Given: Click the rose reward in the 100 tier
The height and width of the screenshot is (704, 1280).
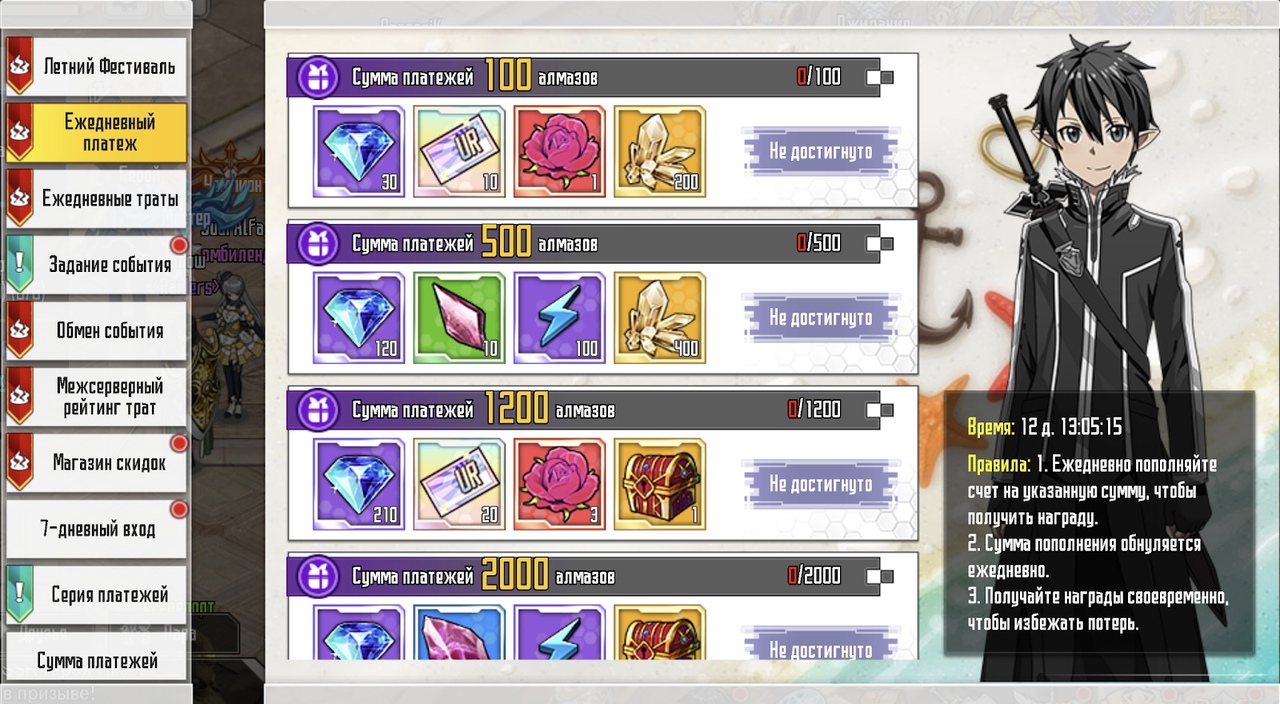Looking at the screenshot, I should pos(559,152).
